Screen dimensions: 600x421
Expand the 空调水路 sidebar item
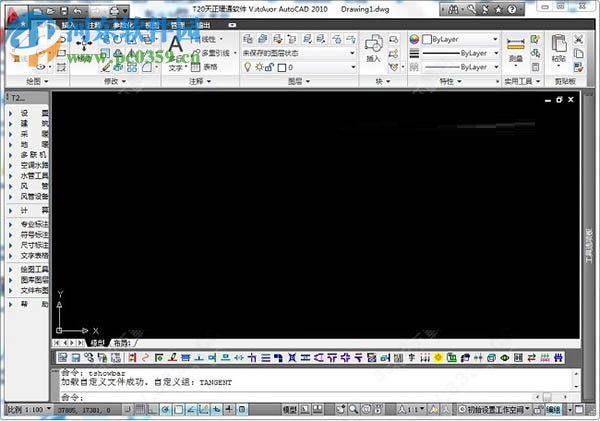(x=29, y=165)
